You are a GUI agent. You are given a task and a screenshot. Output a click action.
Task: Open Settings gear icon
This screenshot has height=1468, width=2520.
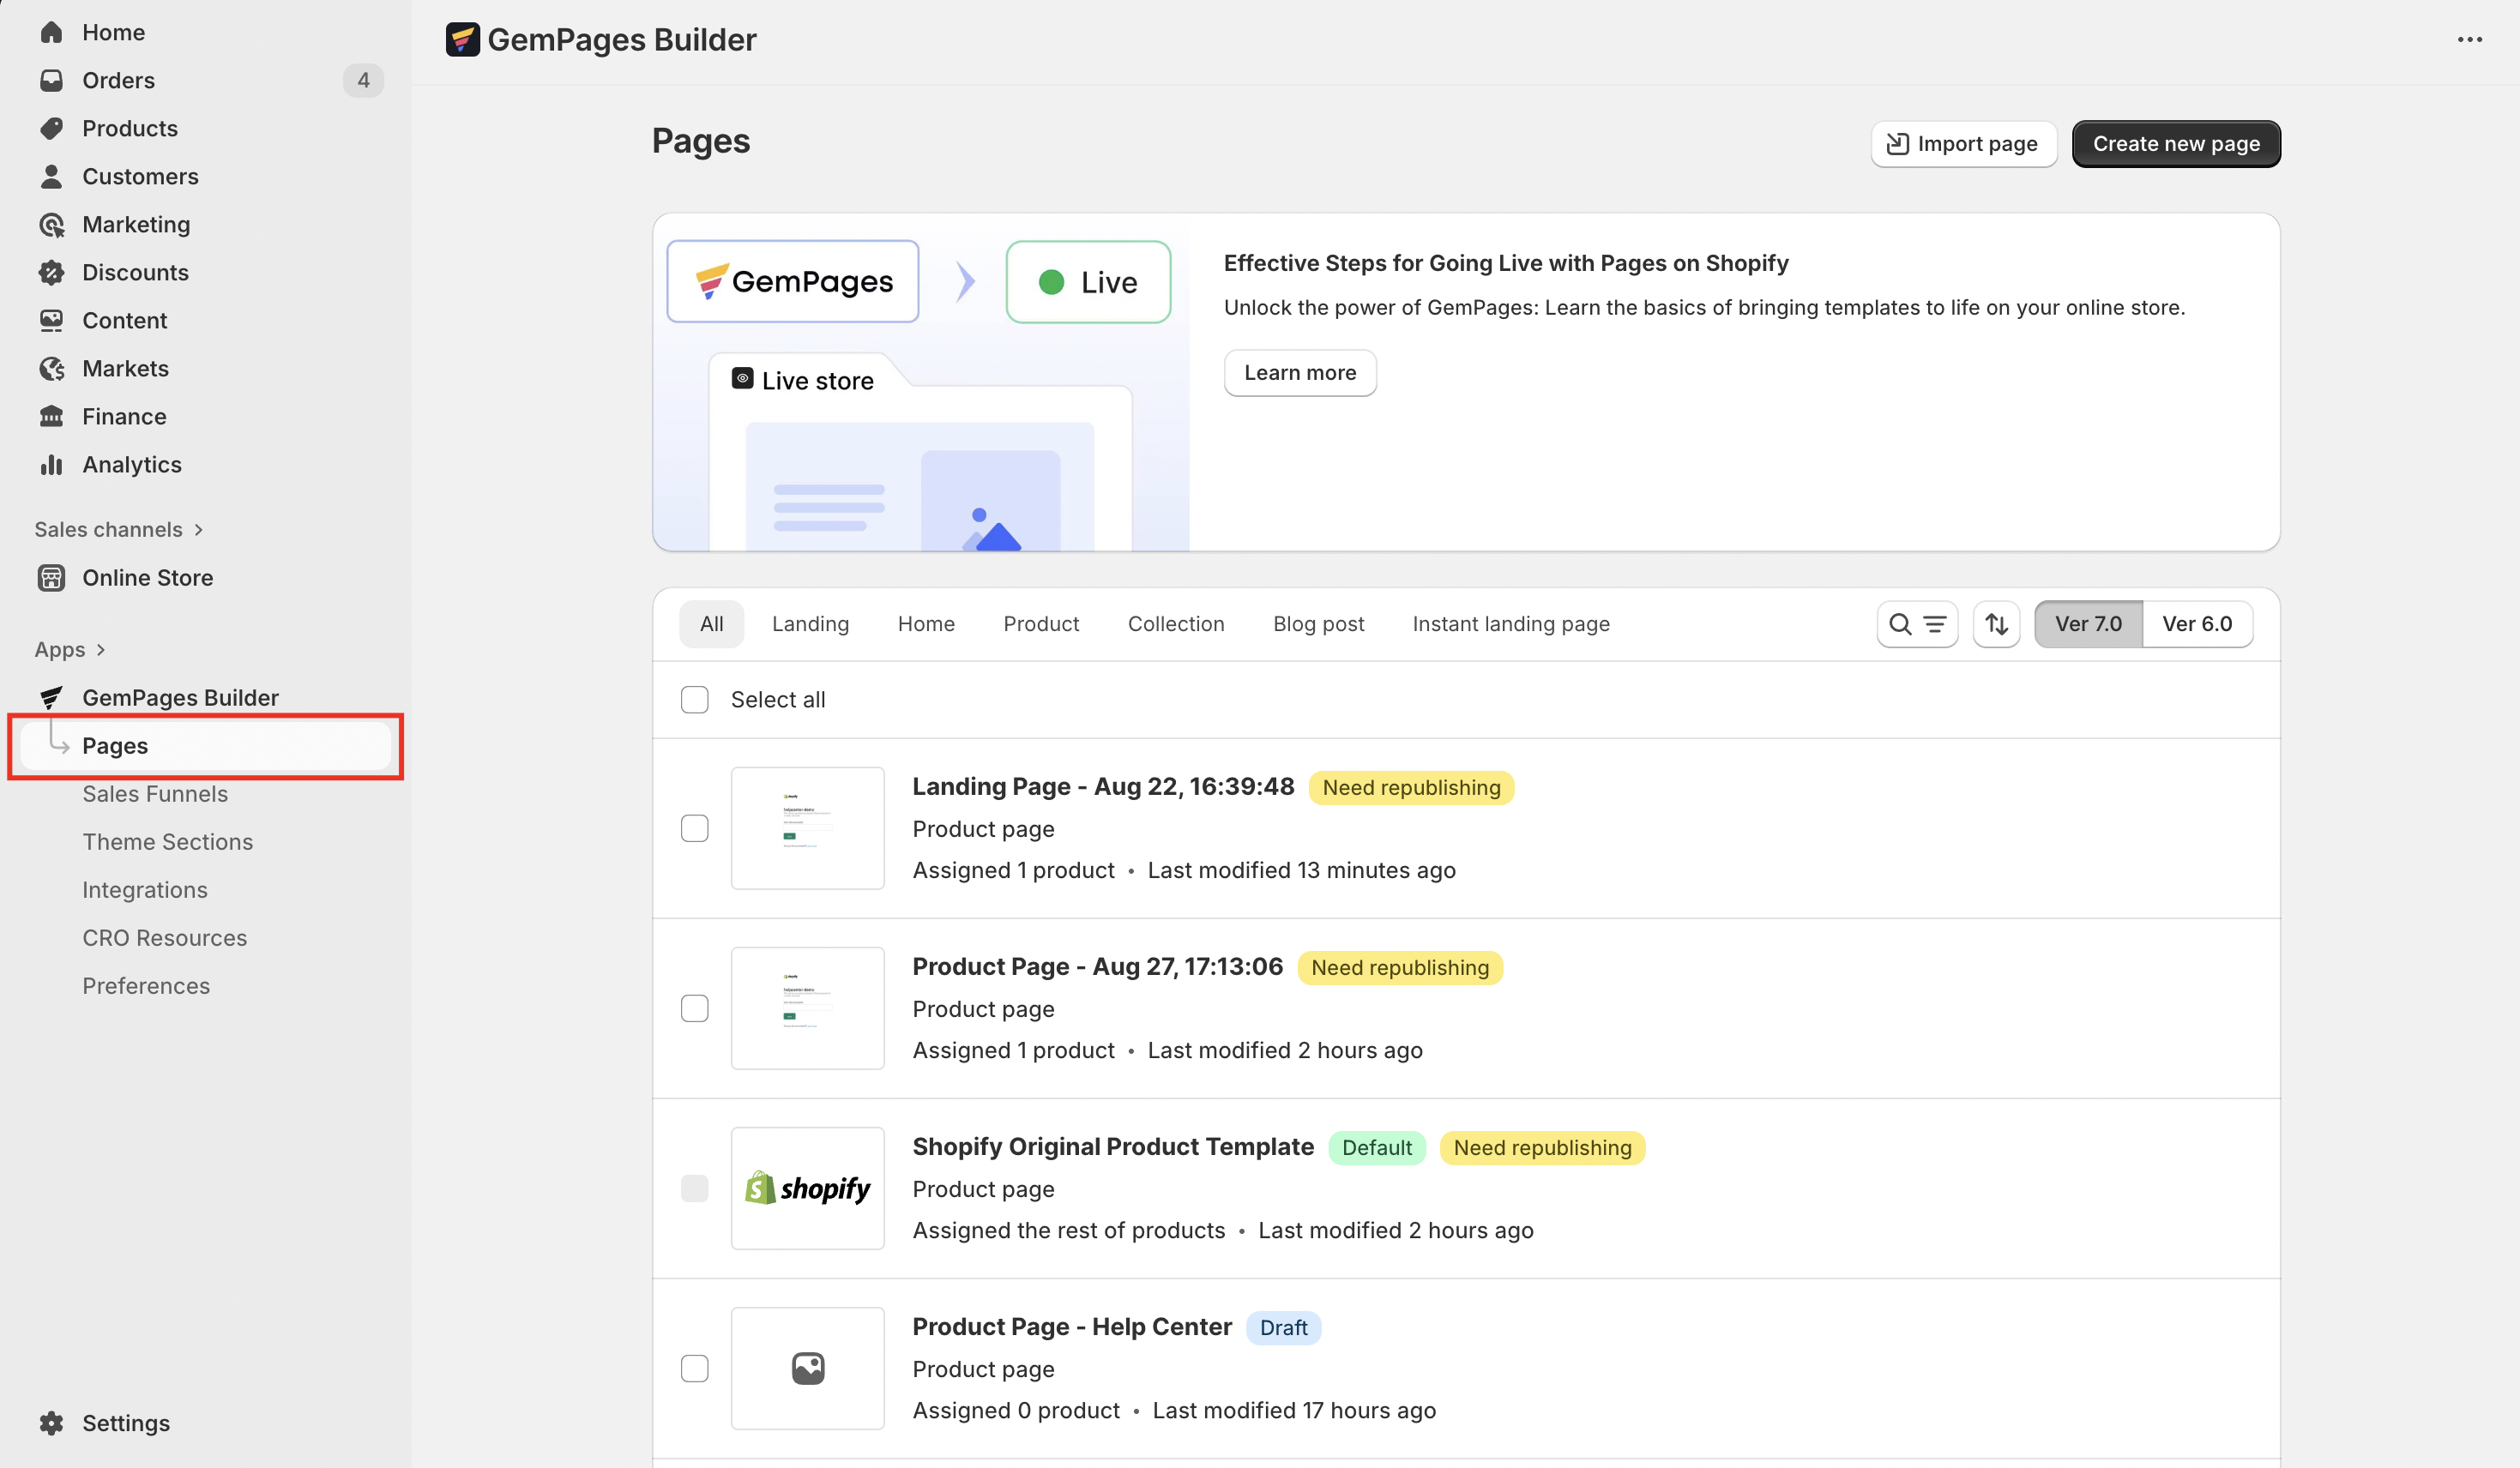click(x=52, y=1422)
